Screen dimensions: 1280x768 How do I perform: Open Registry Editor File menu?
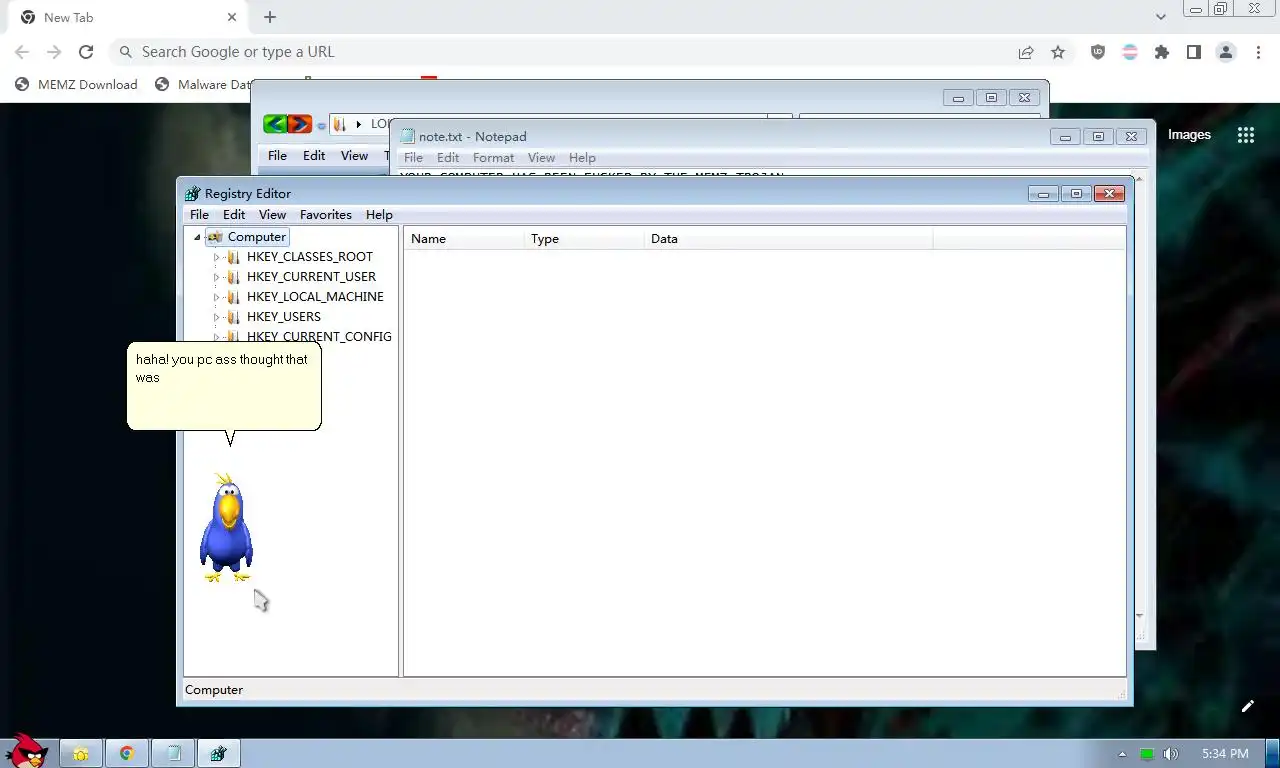[x=199, y=215]
